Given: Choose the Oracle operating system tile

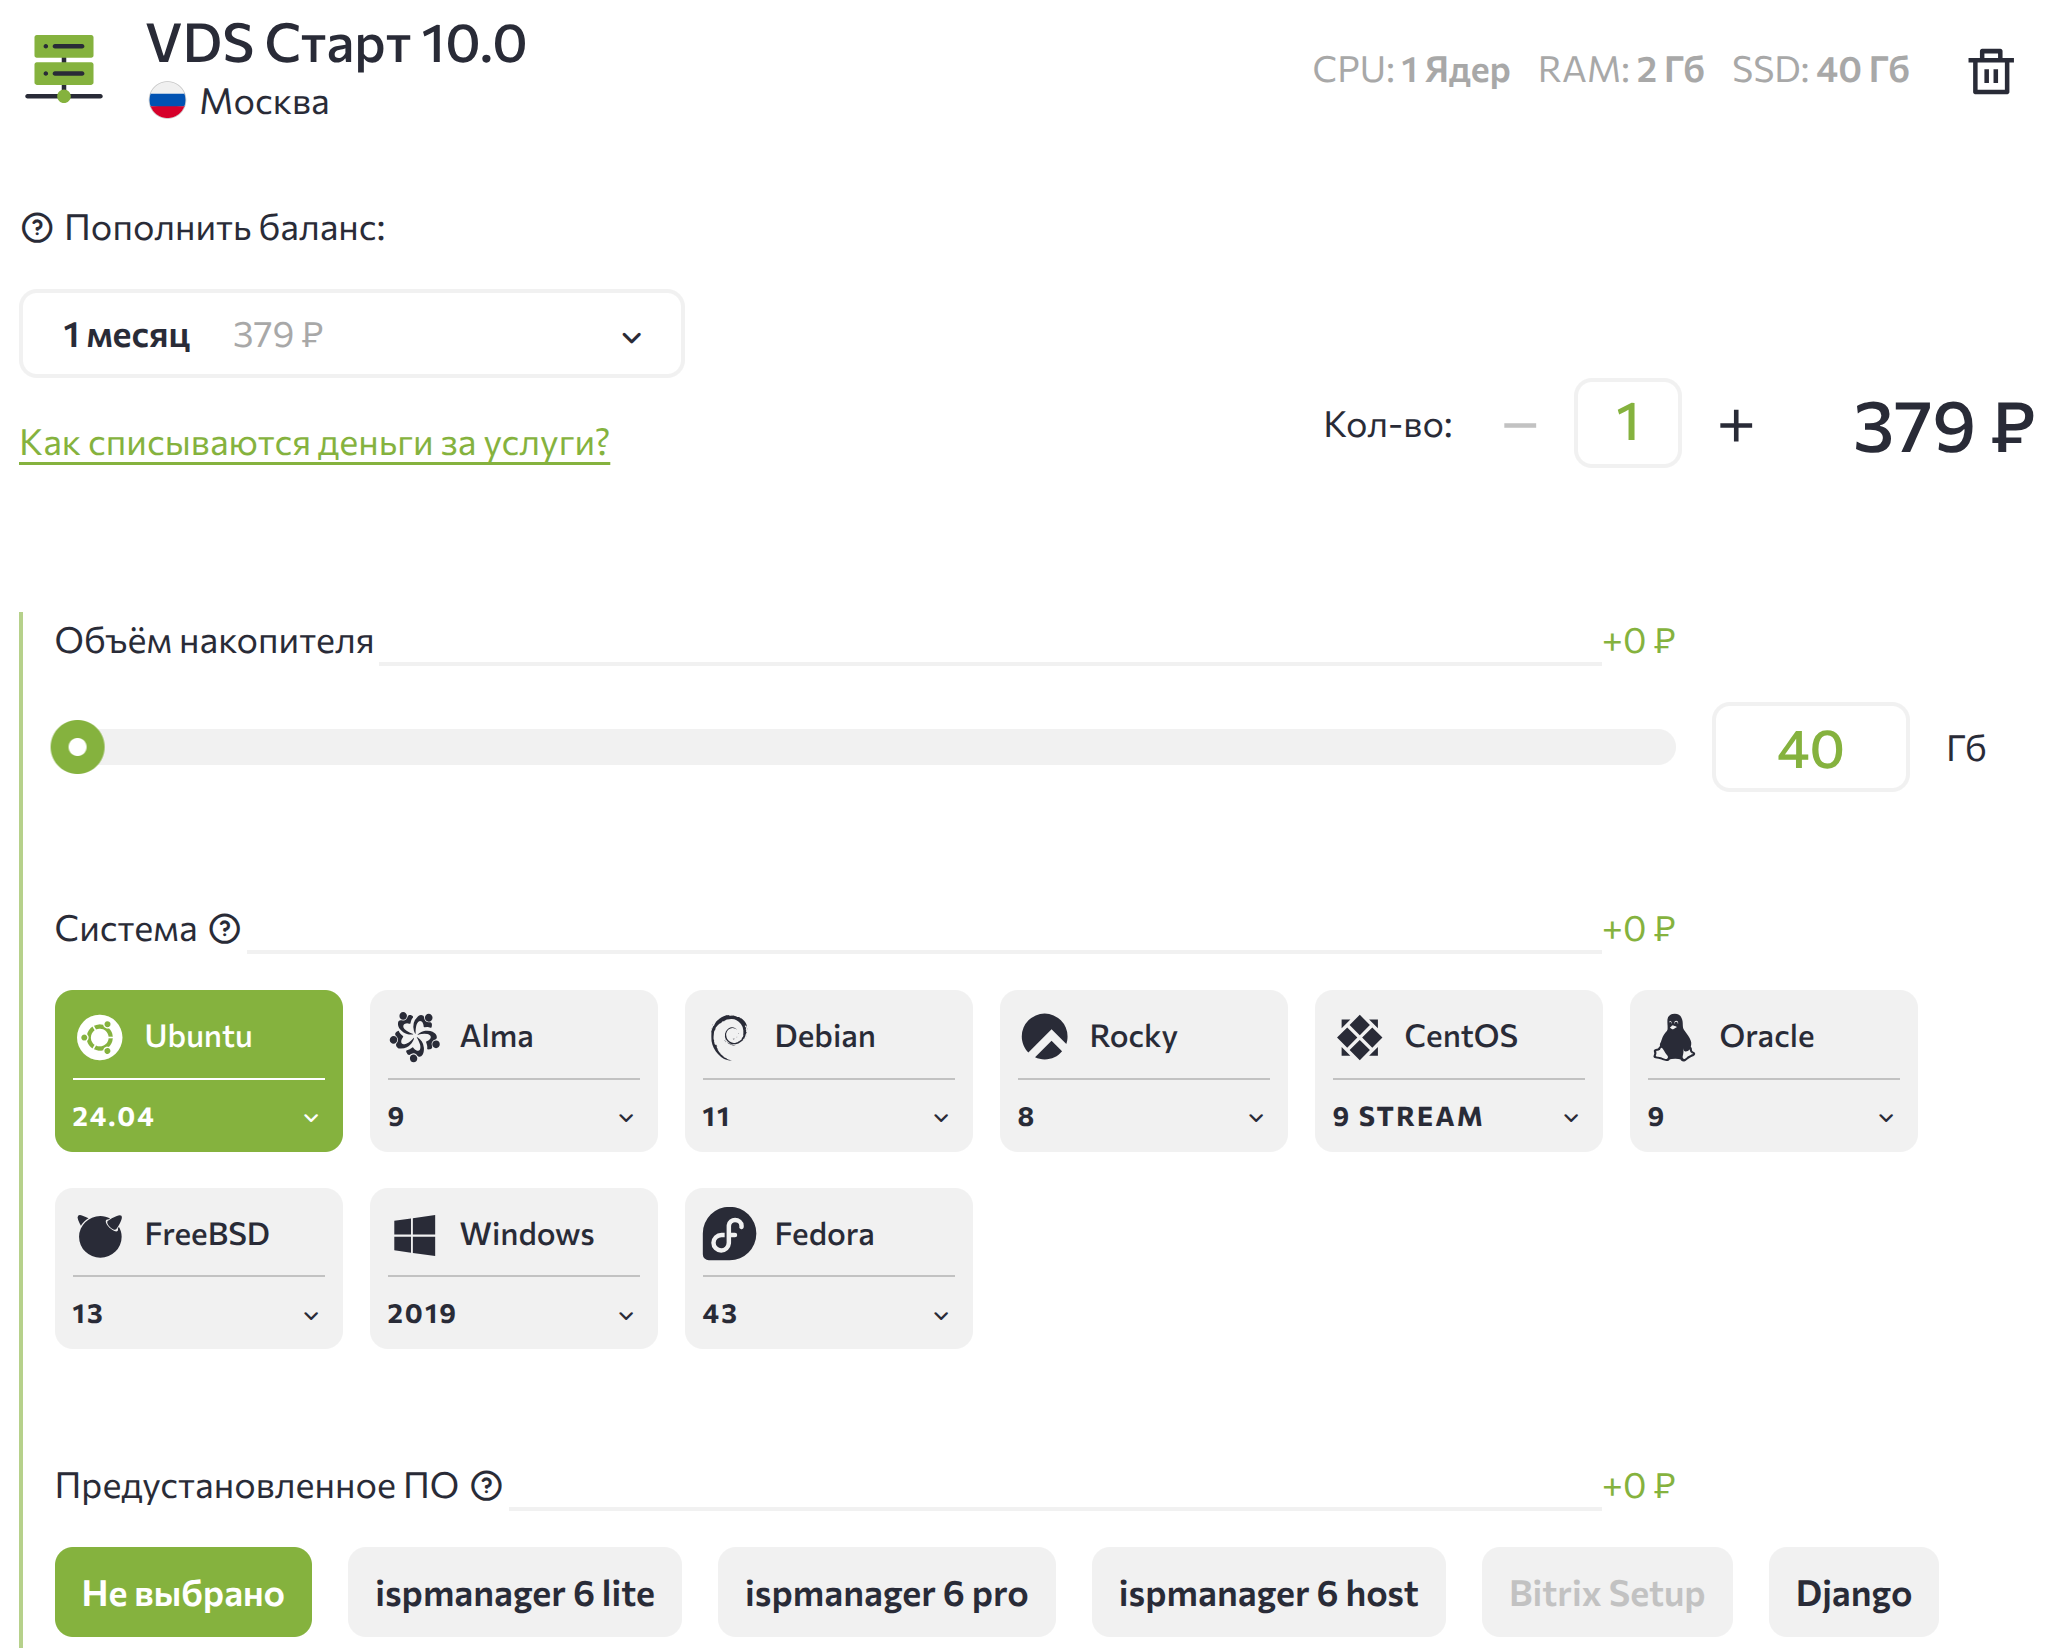Looking at the screenshot, I should 1766,1037.
